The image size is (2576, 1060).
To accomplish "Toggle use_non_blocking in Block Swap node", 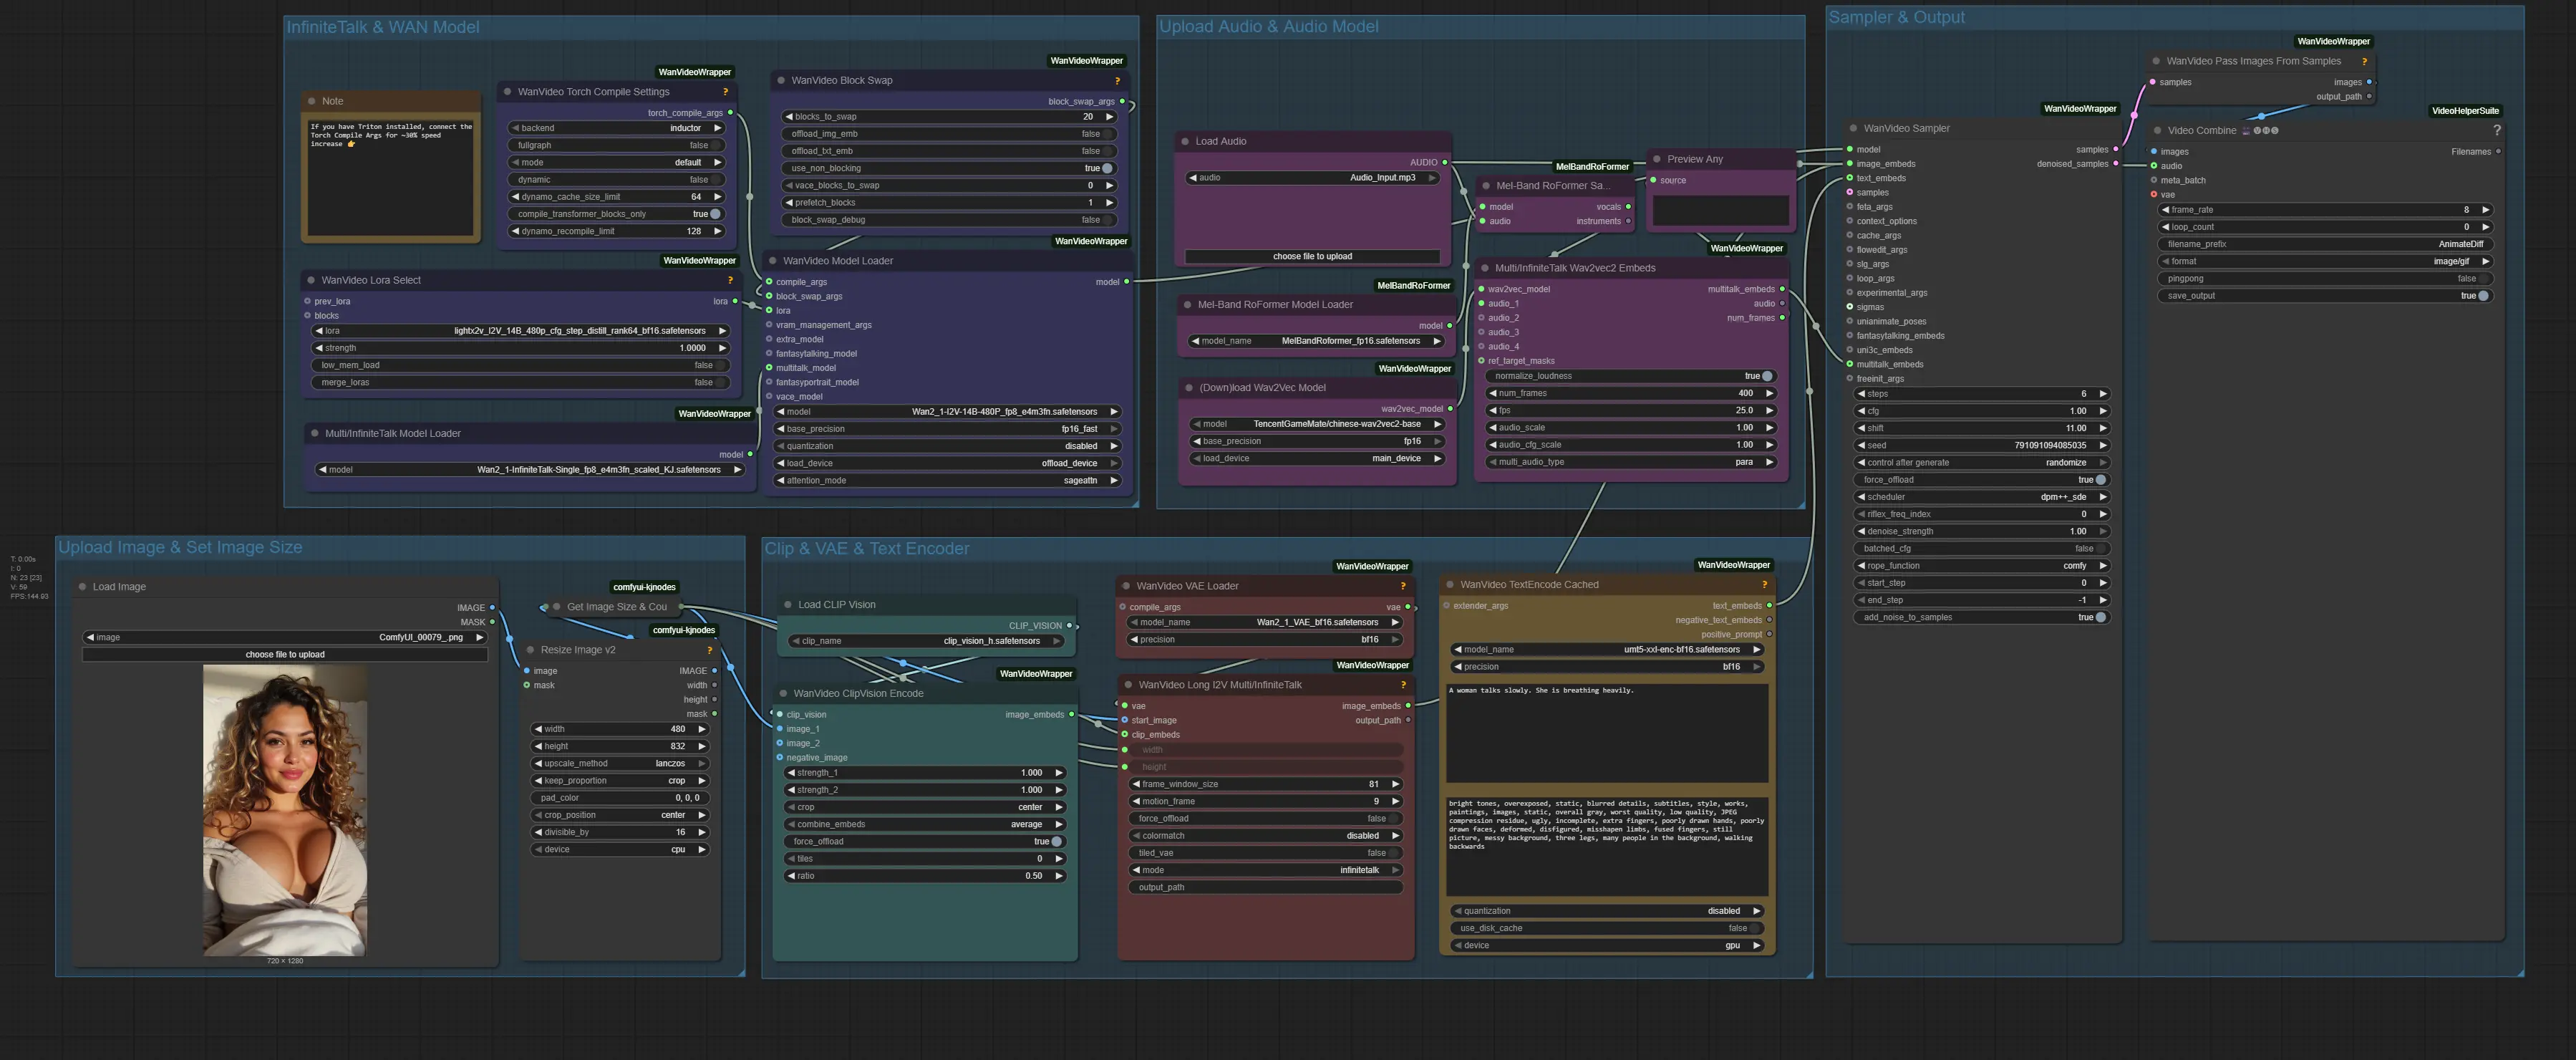I will [1106, 169].
